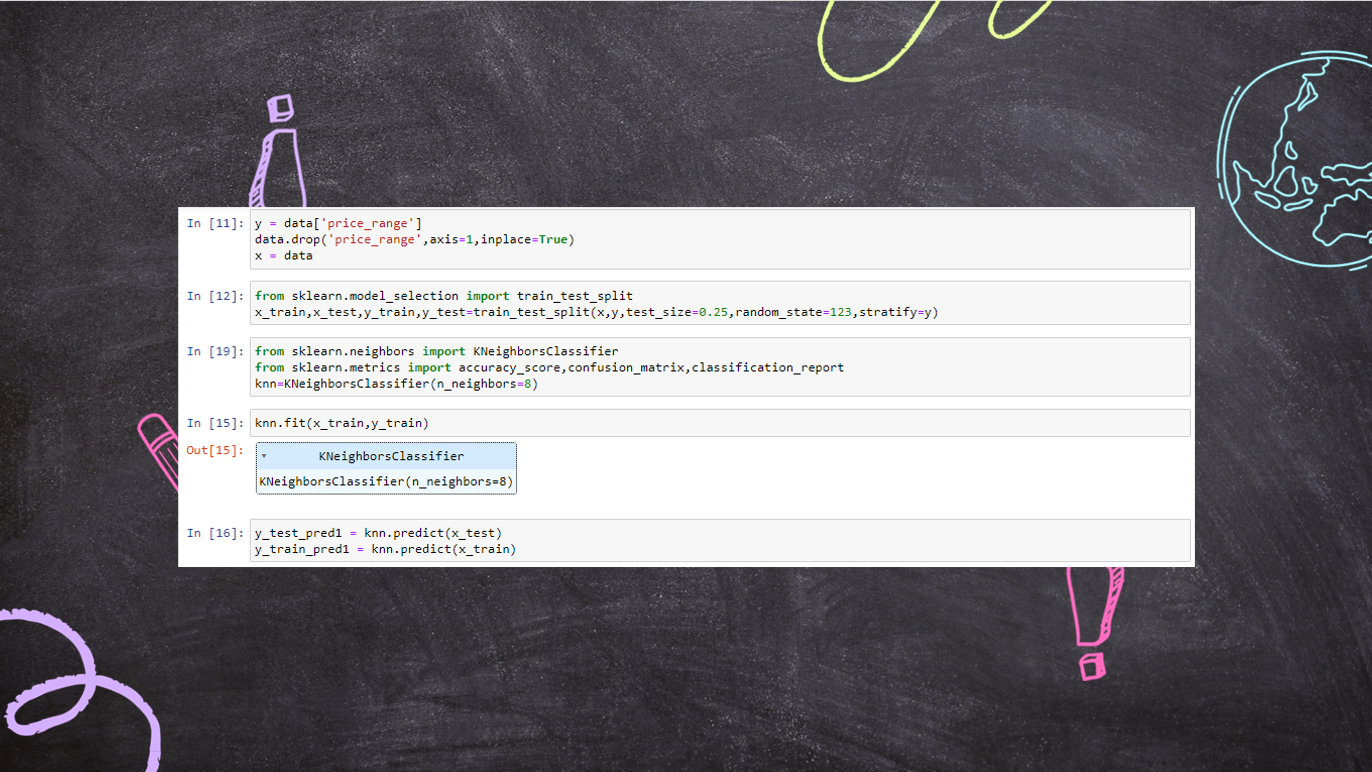
Task: Click the import train_test_split line
Action: point(444,295)
